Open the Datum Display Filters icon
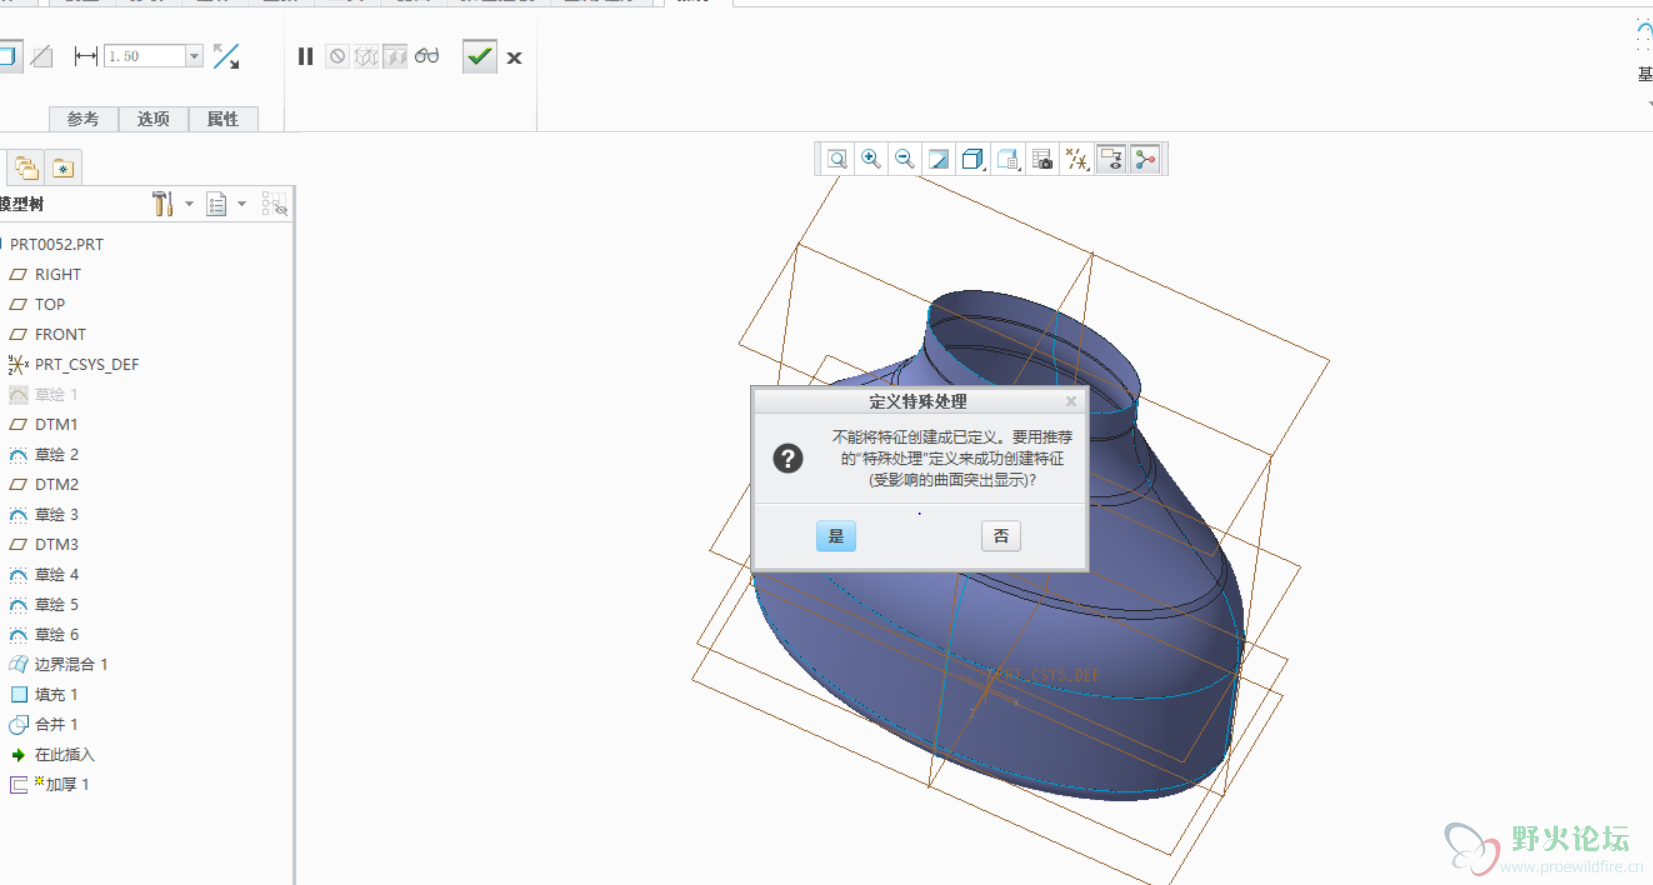Screen dimensions: 1653x885 tap(1077, 159)
